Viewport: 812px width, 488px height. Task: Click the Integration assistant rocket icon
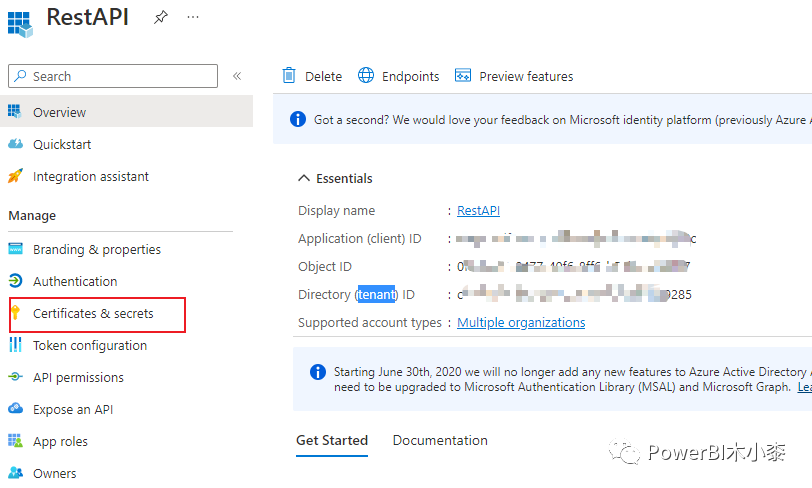click(x=15, y=176)
